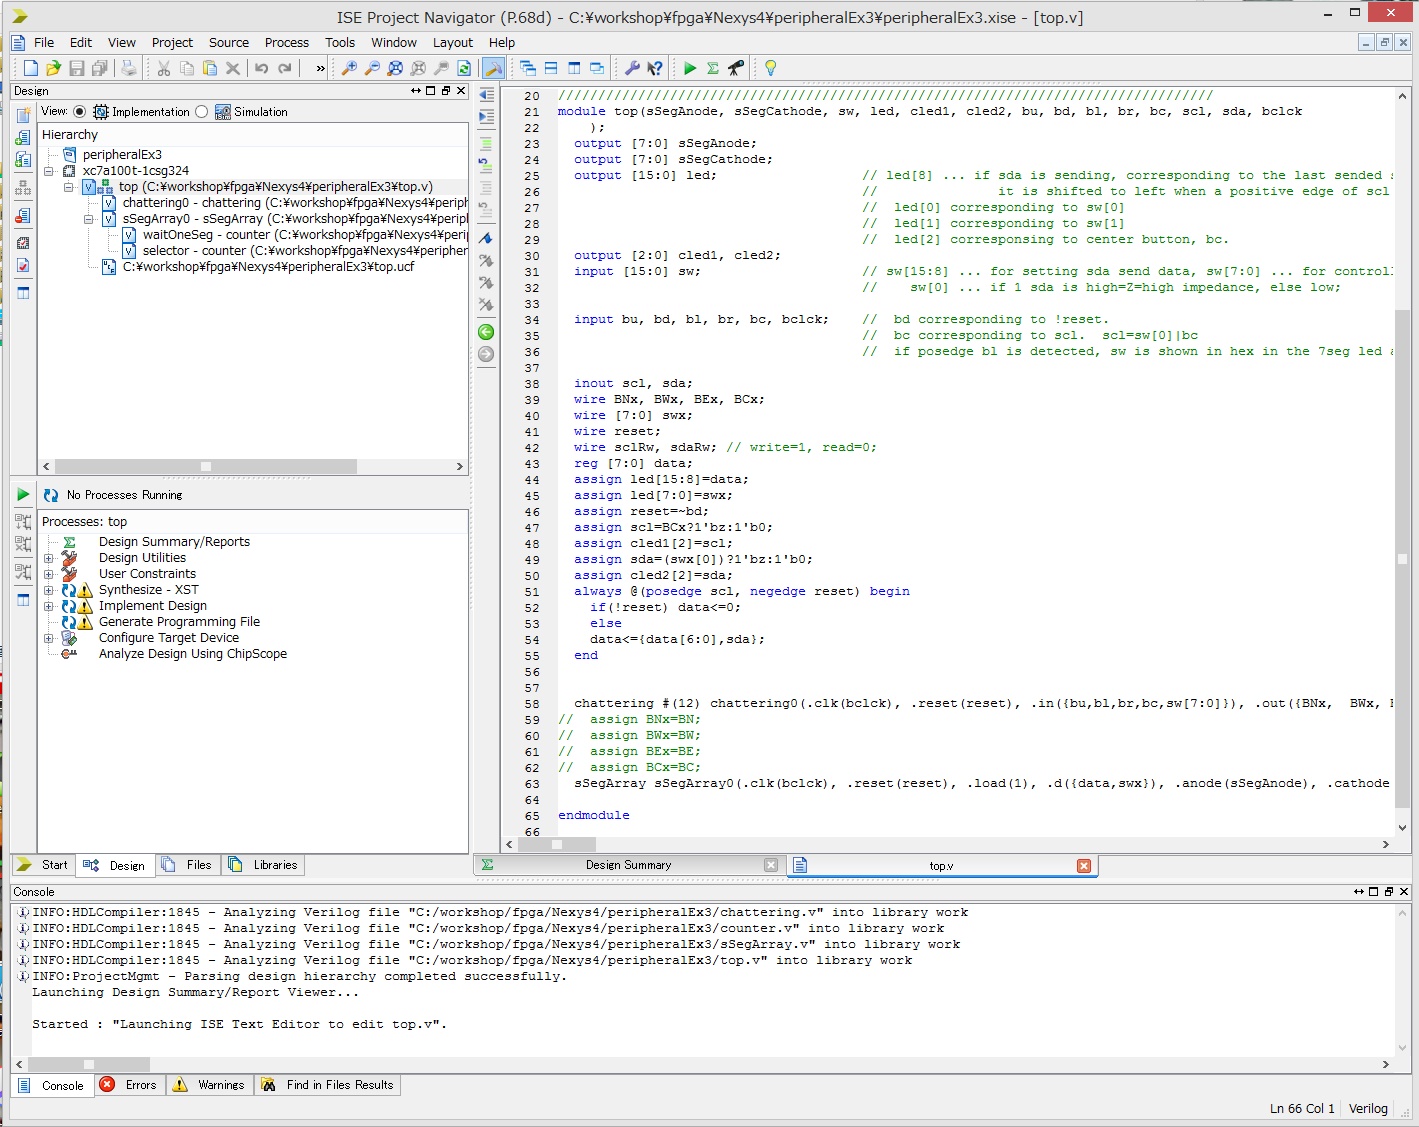Click the Save file toolbar icon
The width and height of the screenshot is (1419, 1127).
[x=77, y=68]
